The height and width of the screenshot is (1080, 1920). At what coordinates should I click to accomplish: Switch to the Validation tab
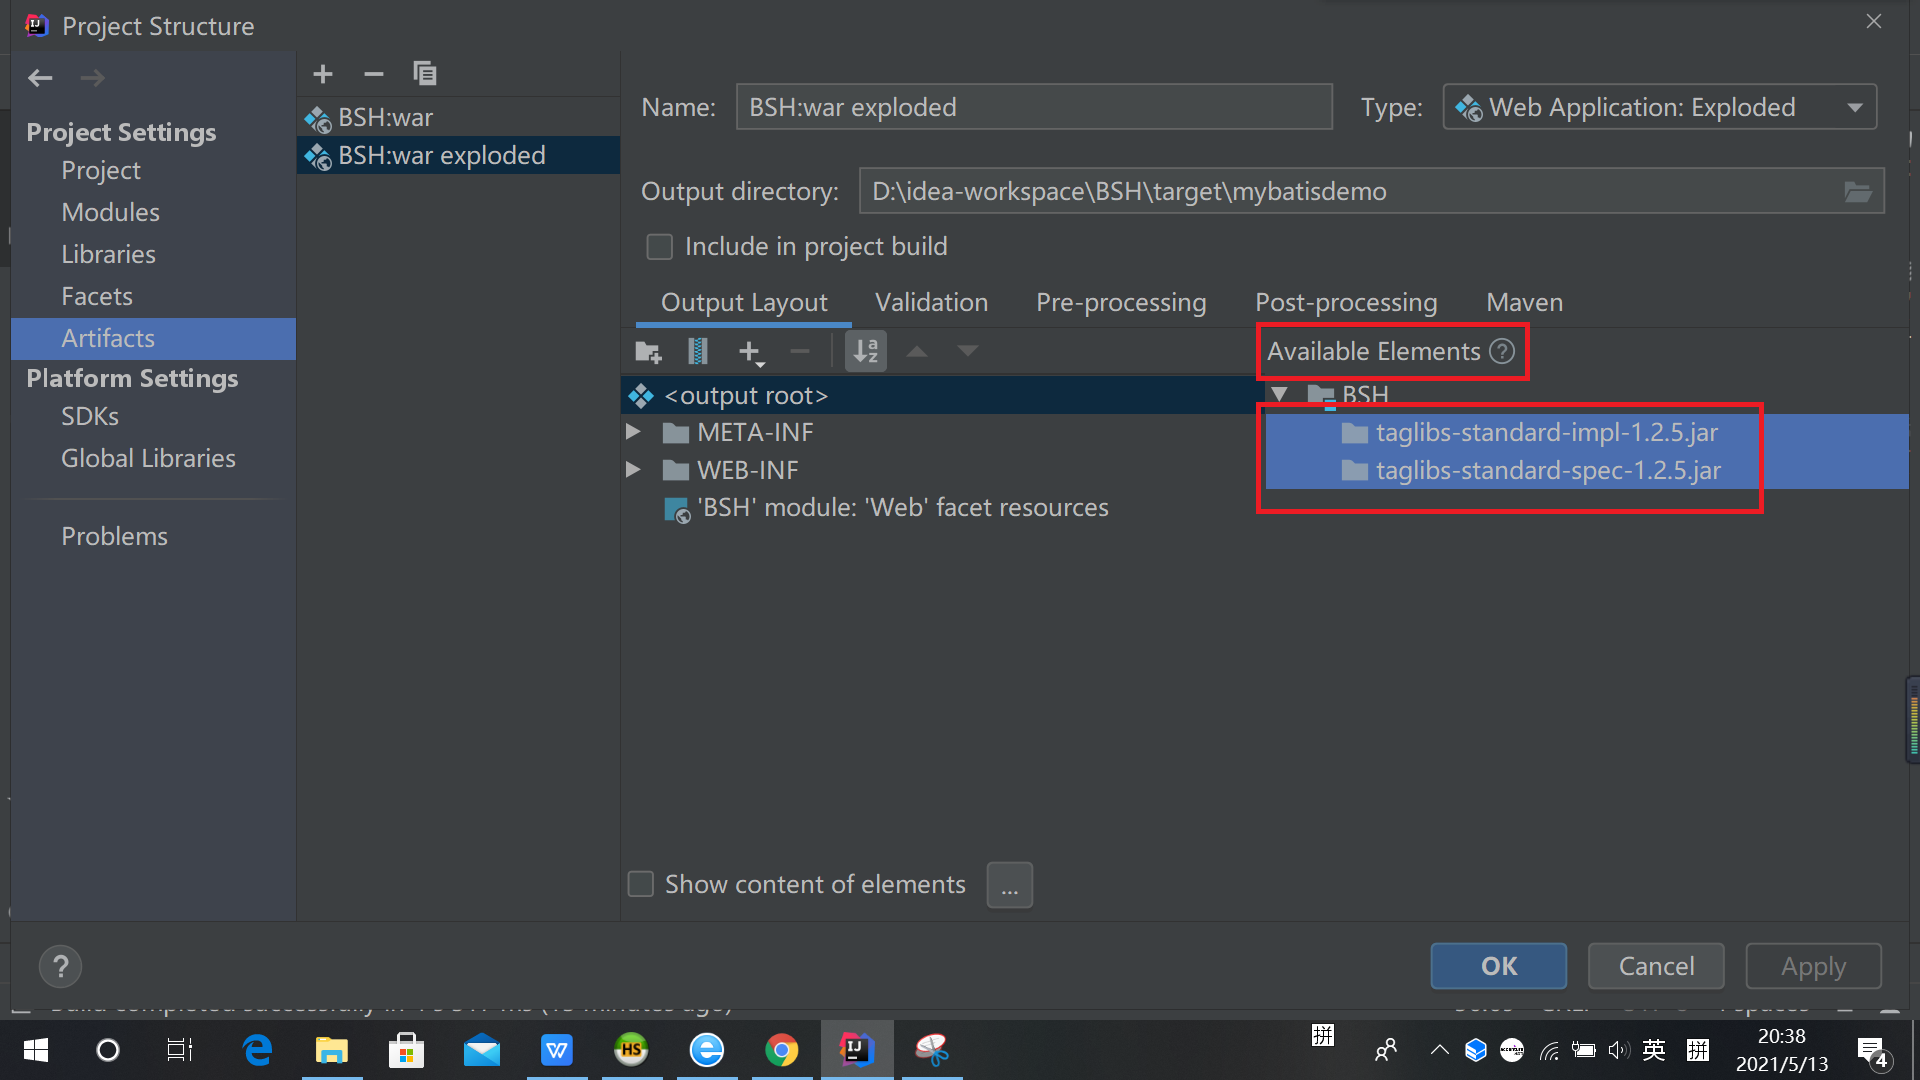[x=931, y=303]
